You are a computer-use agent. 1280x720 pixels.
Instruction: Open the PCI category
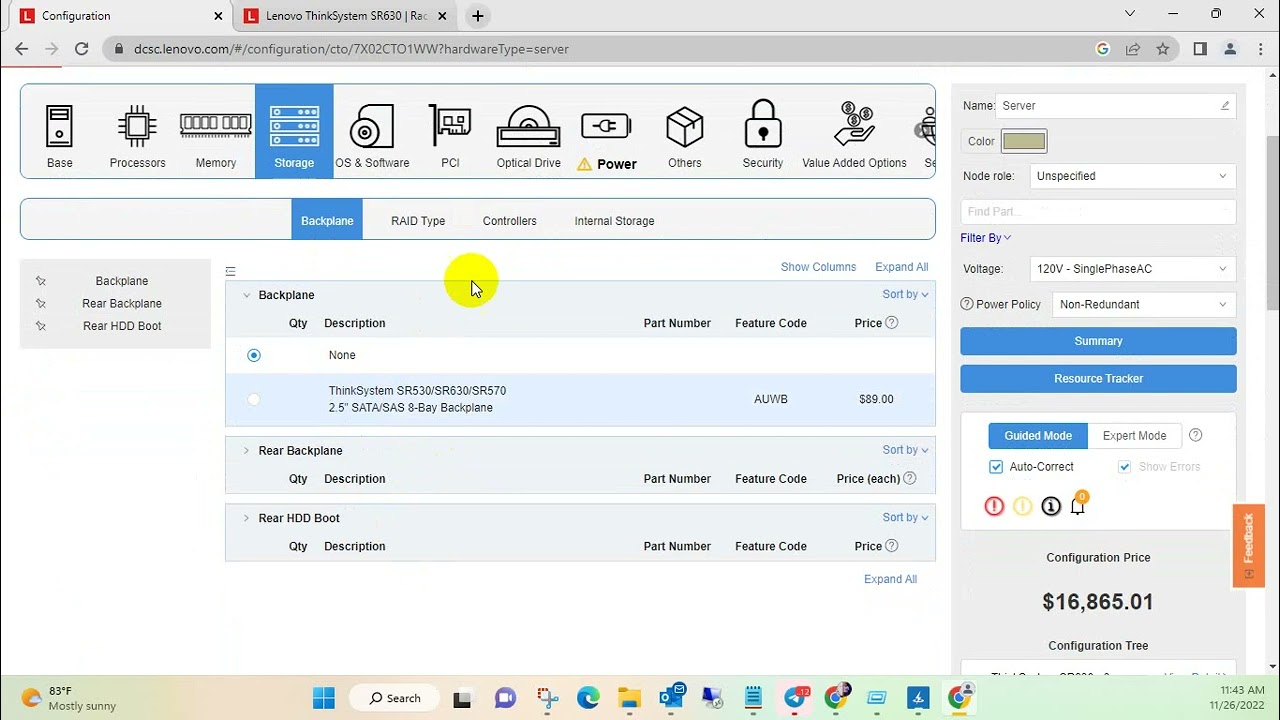450,135
